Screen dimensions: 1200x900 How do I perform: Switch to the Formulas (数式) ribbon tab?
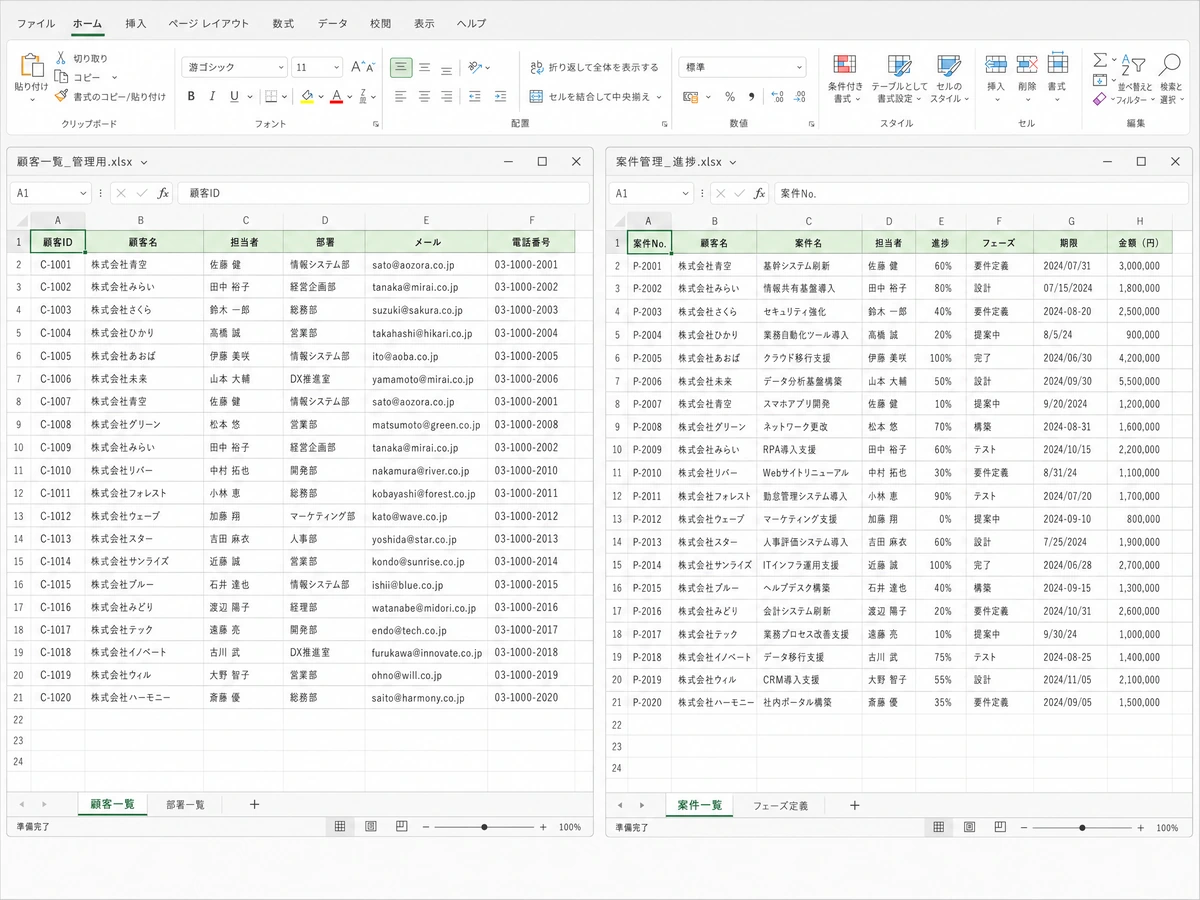[x=283, y=23]
